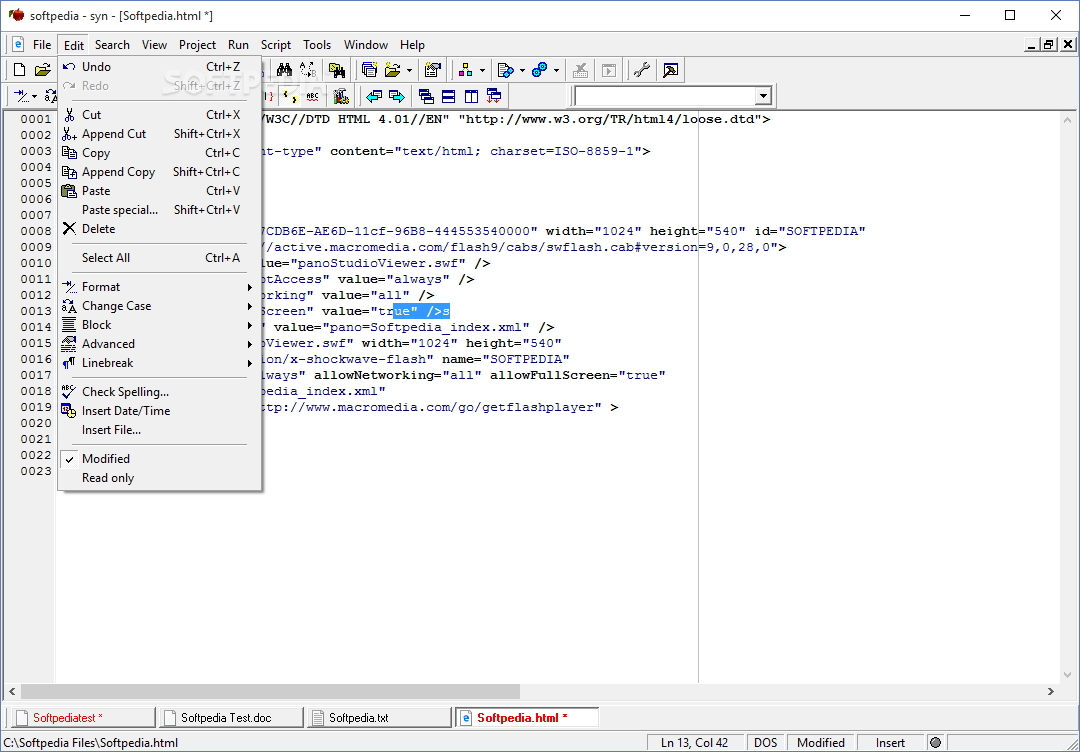Screen dimensions: 1080x752
Task: Click the 'DOS' status bar entry
Action: pyautogui.click(x=765, y=742)
